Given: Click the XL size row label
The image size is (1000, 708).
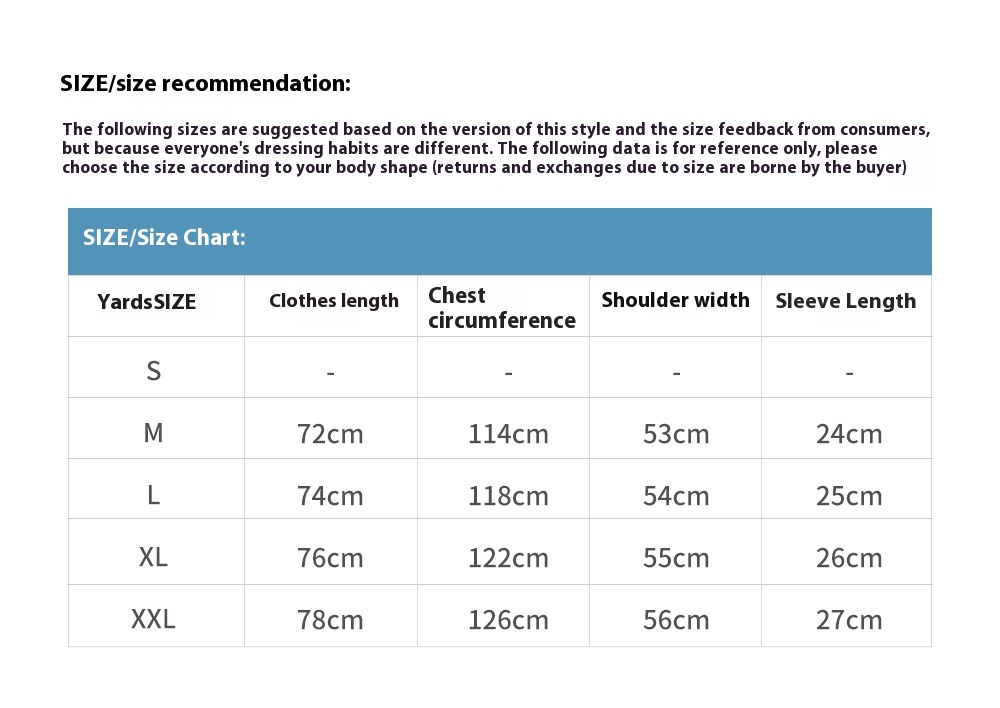Looking at the screenshot, I should click(x=153, y=557).
